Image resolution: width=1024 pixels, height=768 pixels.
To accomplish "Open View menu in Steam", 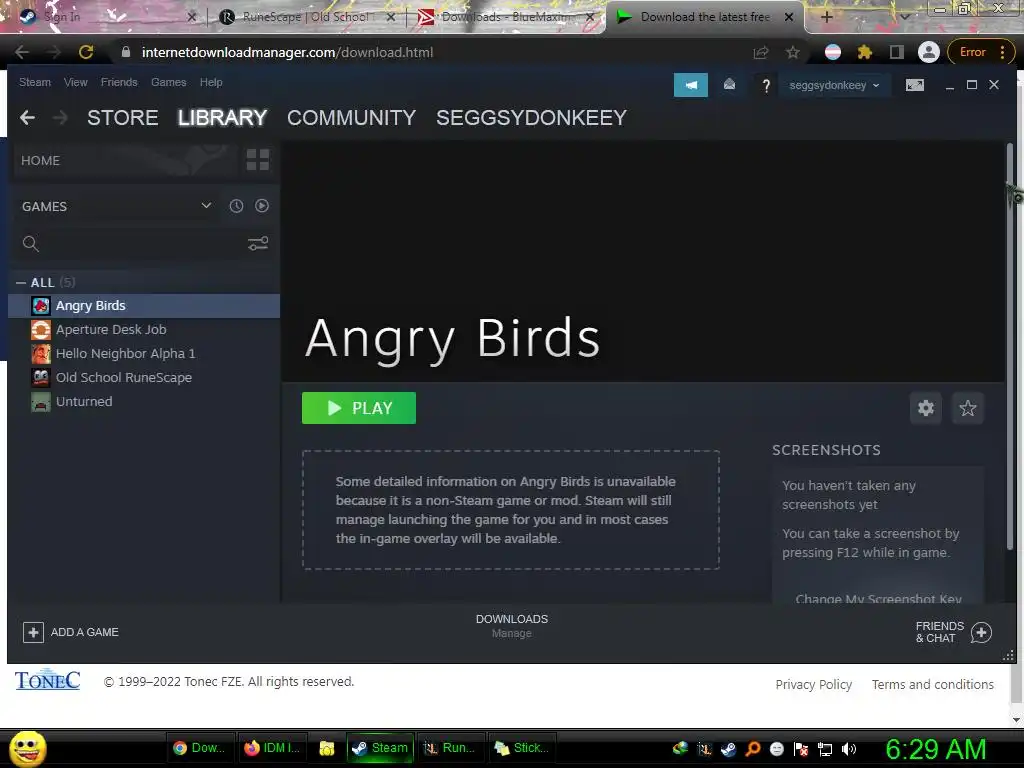I will (x=76, y=82).
